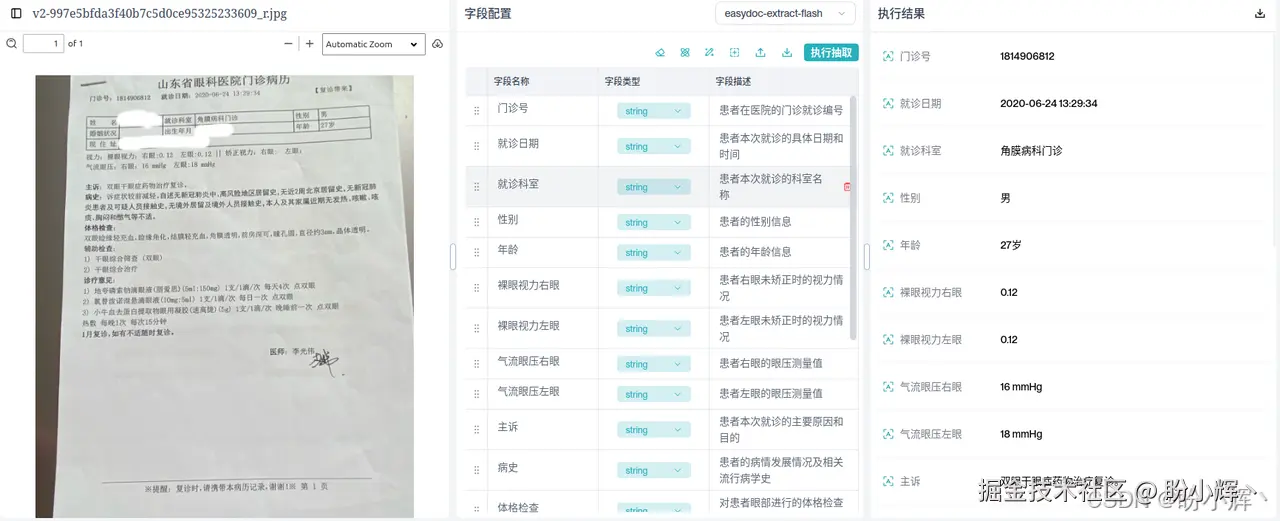Click the locate icon next to 年龄 result
The image size is (1280, 521).
[888, 245]
